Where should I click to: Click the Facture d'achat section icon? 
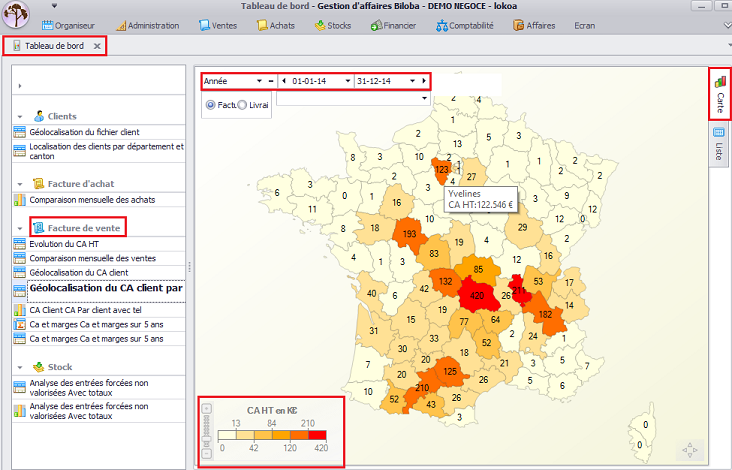pos(39,184)
